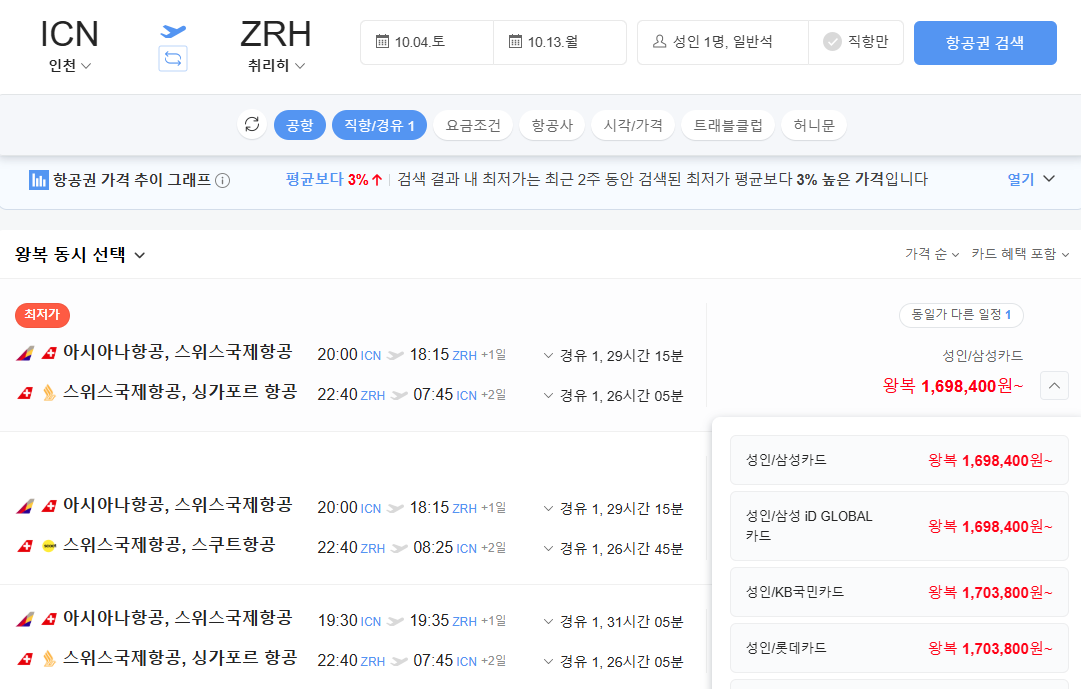Viewport: 1081px width, 689px height.
Task: Expand 경유 1, 29시간 15분 on 최저가 flight
Action: (613, 356)
